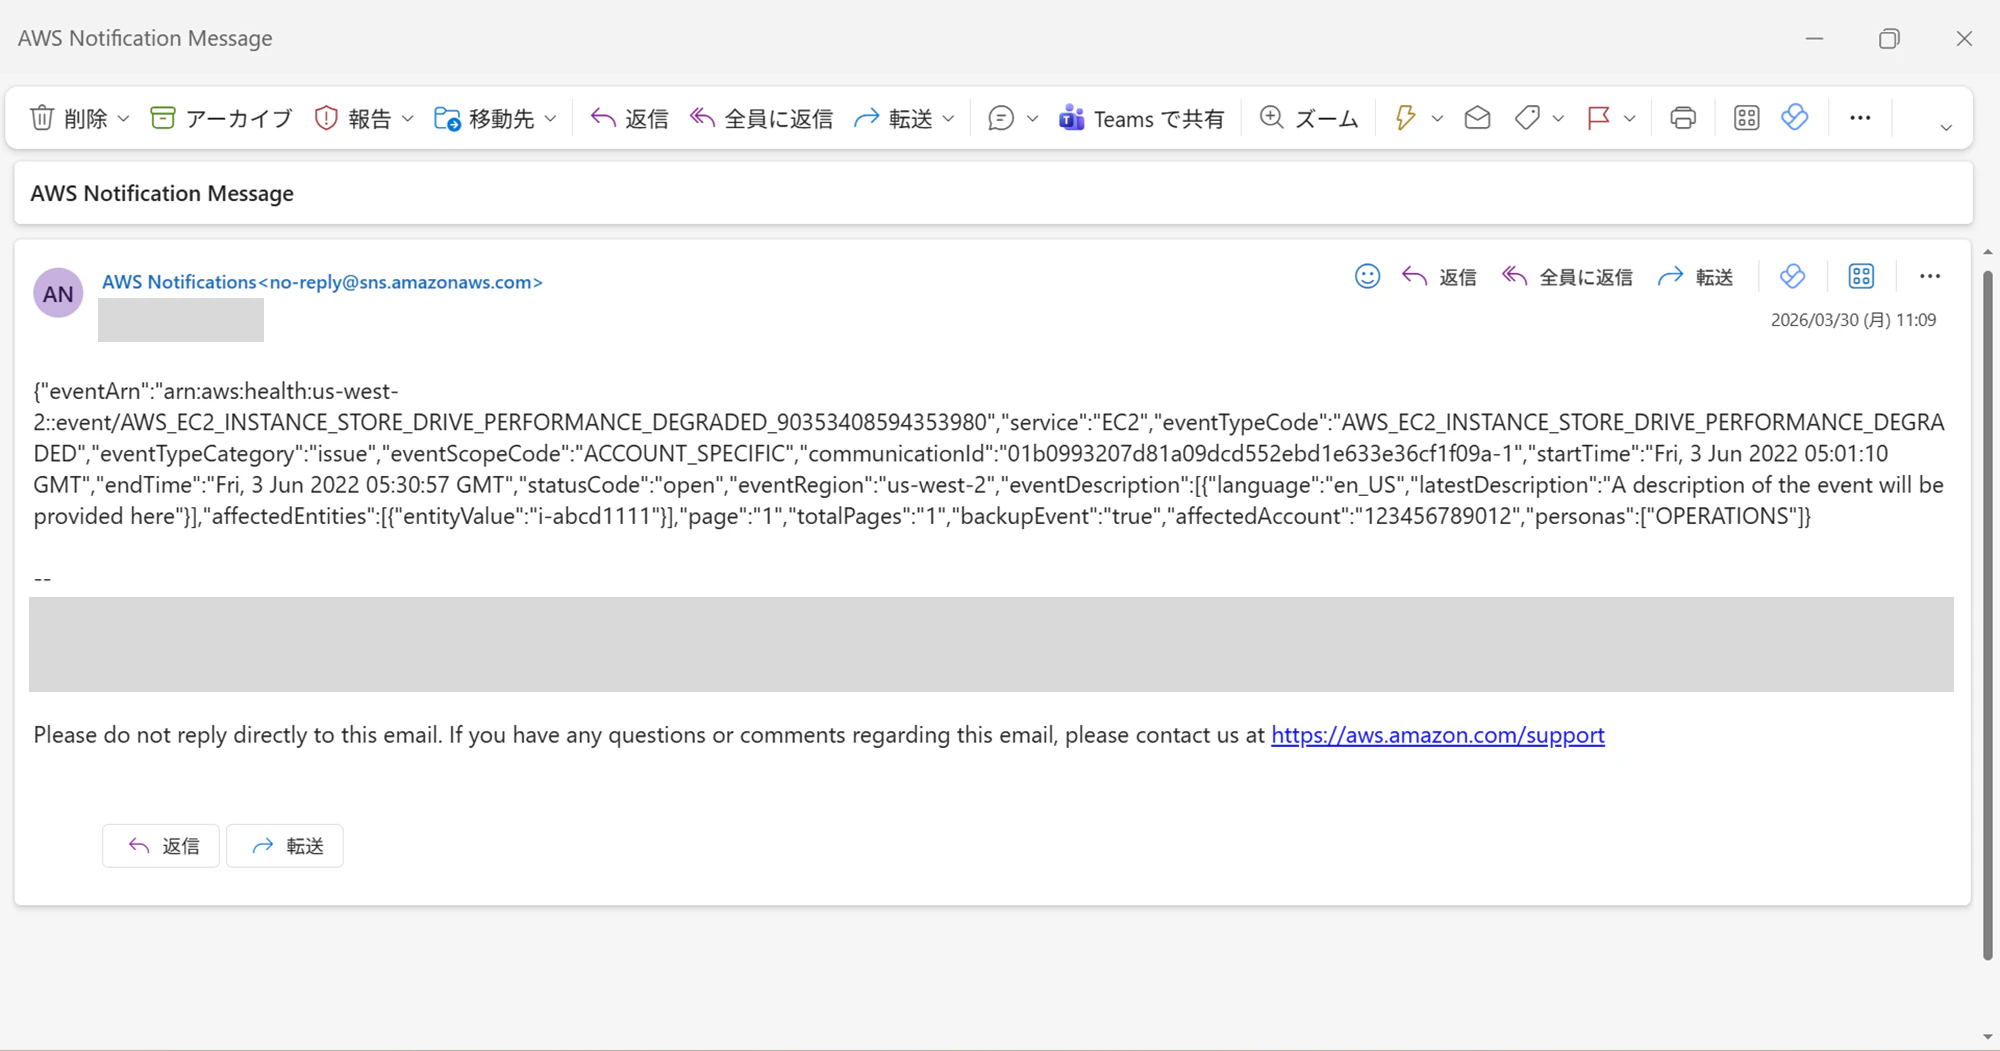Click the scrollbar up arrow
The height and width of the screenshot is (1051, 2000).
pyautogui.click(x=1988, y=252)
